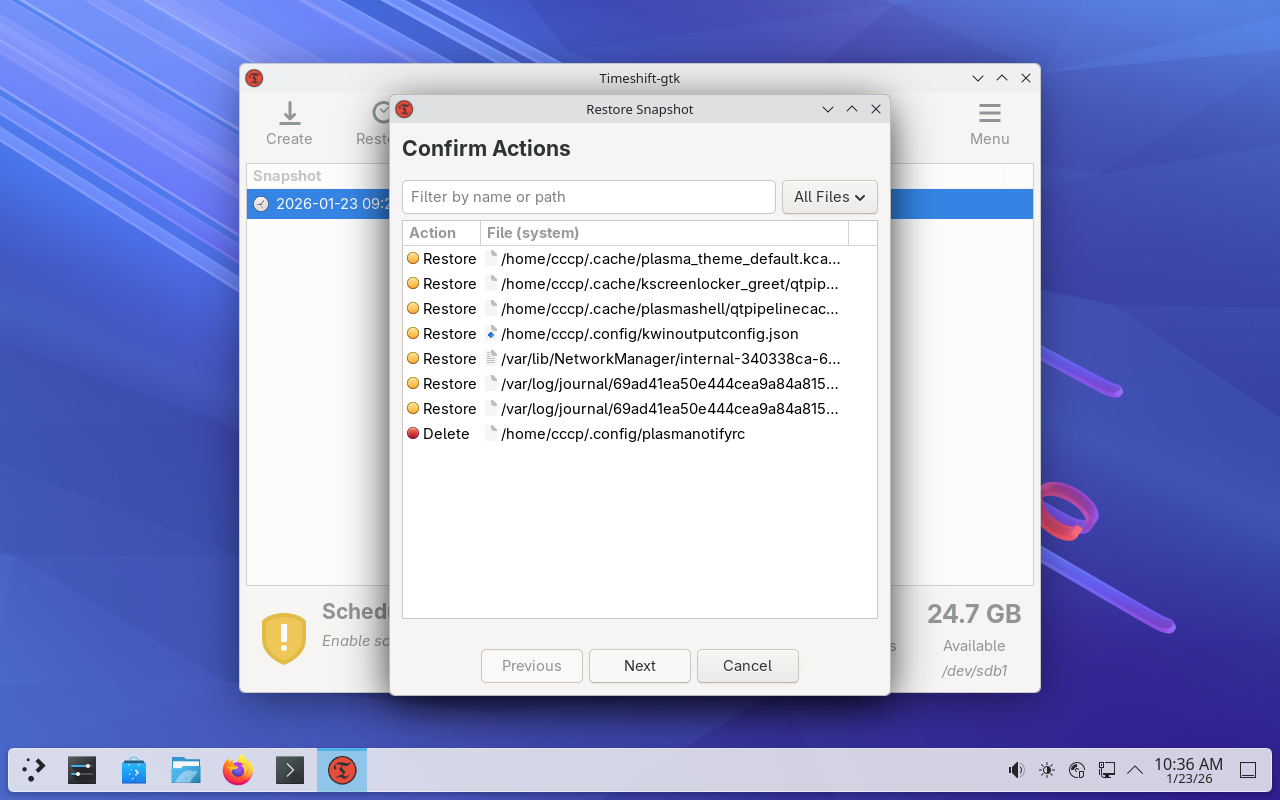Sort by the Action column header
The width and height of the screenshot is (1280, 800).
click(441, 233)
